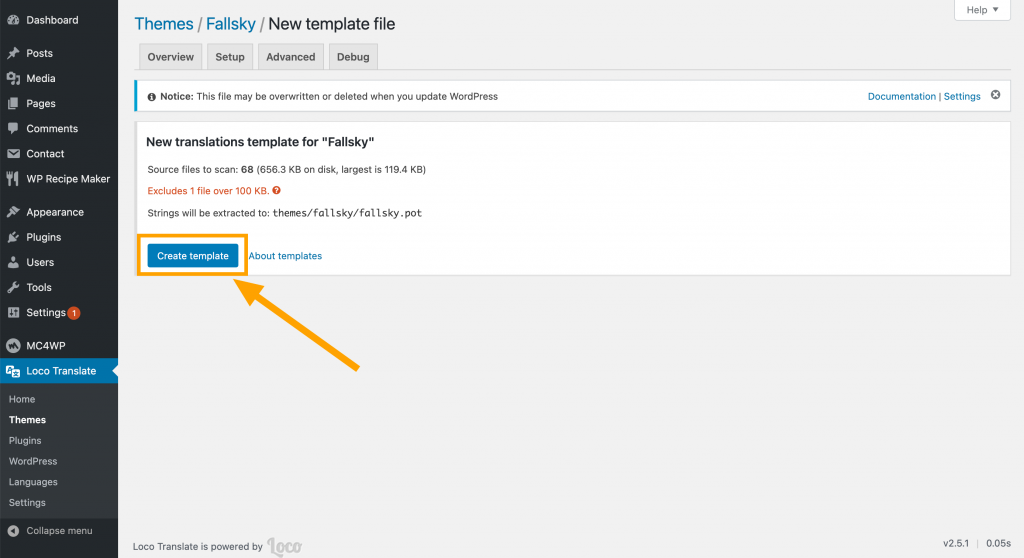Open Languages in Loco Translate submenu
Image resolution: width=1024 pixels, height=558 pixels.
33,482
